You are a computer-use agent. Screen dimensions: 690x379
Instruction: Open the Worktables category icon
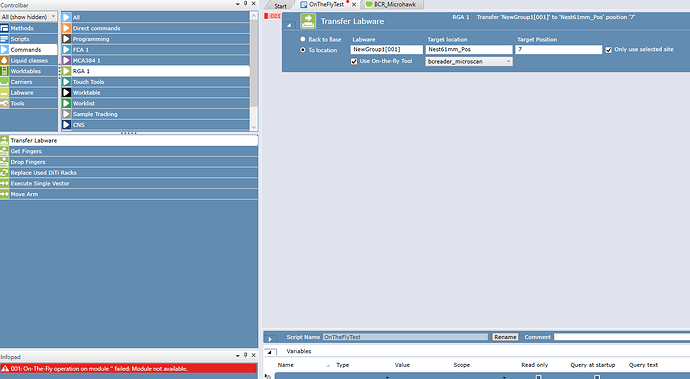pos(4,71)
